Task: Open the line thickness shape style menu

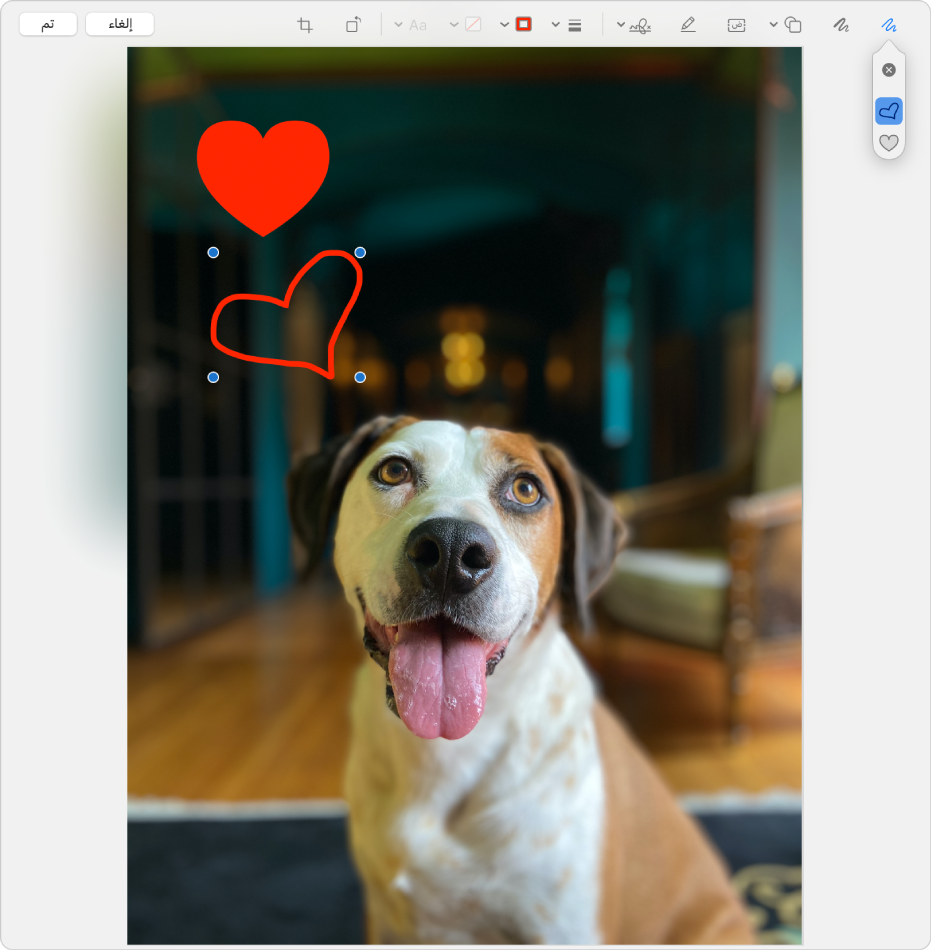Action: pos(574,25)
